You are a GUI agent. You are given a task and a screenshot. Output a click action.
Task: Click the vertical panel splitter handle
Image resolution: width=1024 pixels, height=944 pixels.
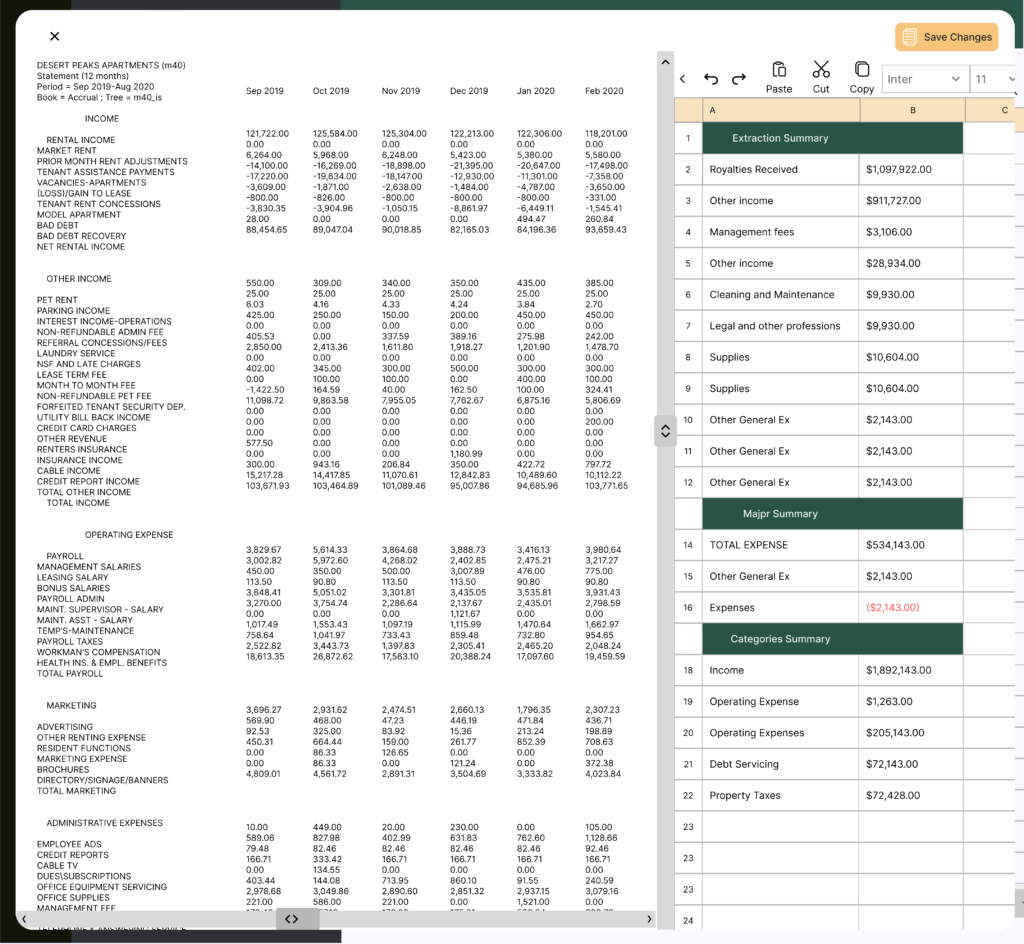pyautogui.click(x=665, y=431)
